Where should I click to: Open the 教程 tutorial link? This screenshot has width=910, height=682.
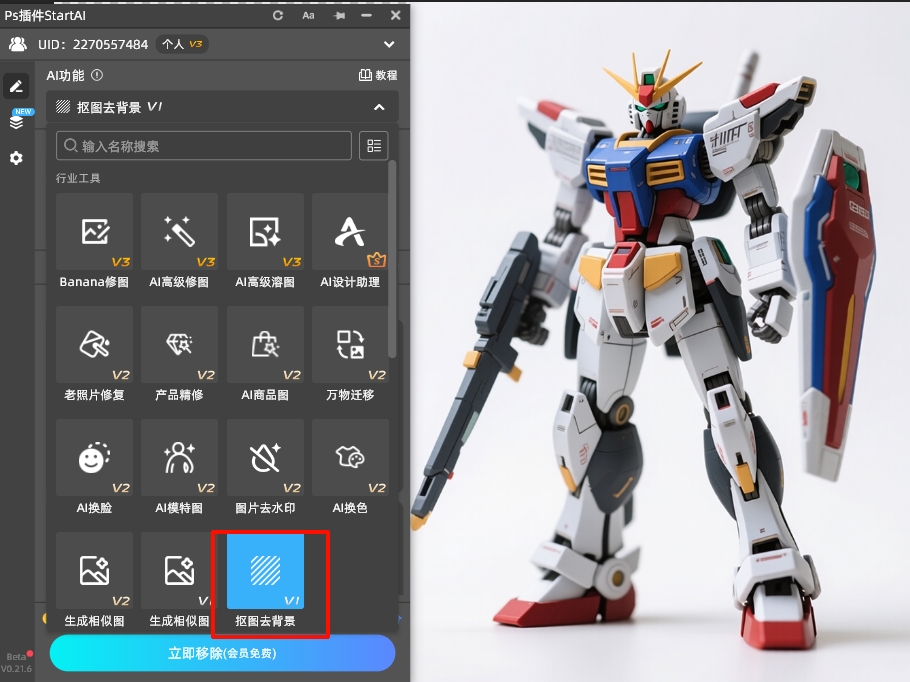378,75
